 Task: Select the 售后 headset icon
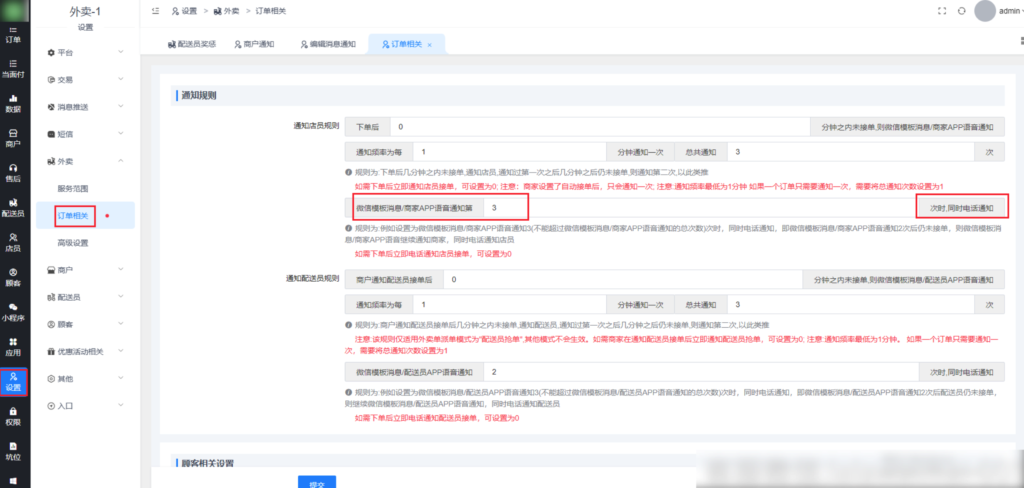pos(13,172)
